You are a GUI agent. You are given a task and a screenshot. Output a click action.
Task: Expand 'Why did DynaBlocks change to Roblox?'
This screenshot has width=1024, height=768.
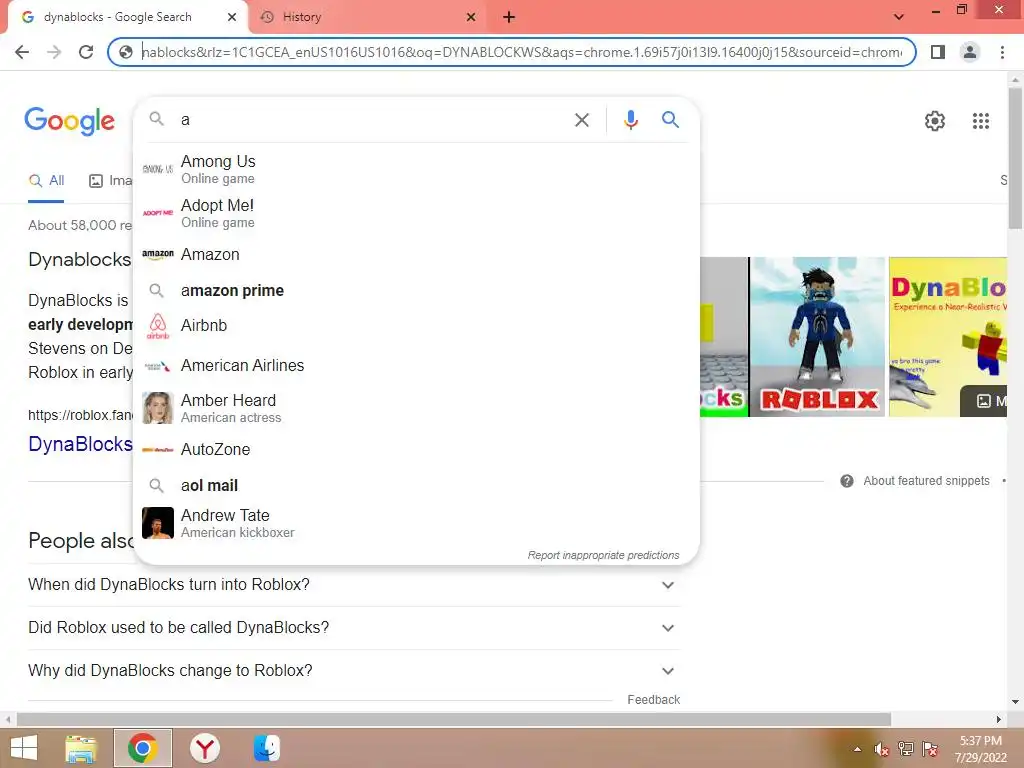(x=354, y=671)
